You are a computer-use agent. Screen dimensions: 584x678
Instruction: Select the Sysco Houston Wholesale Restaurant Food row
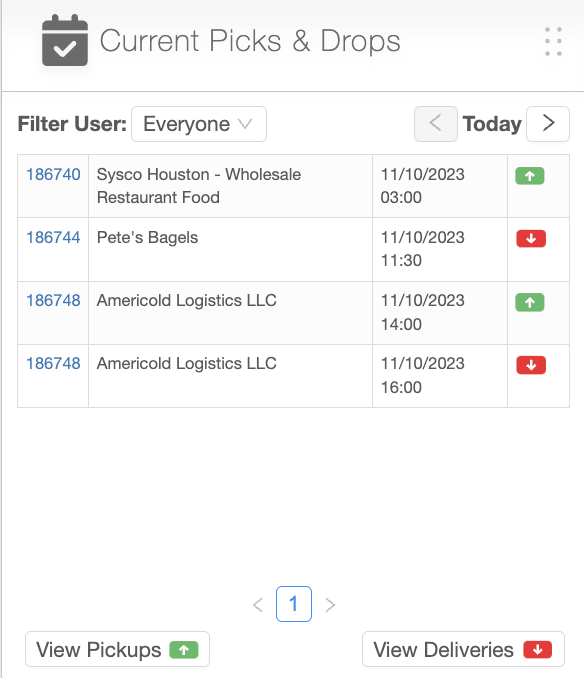(294, 186)
